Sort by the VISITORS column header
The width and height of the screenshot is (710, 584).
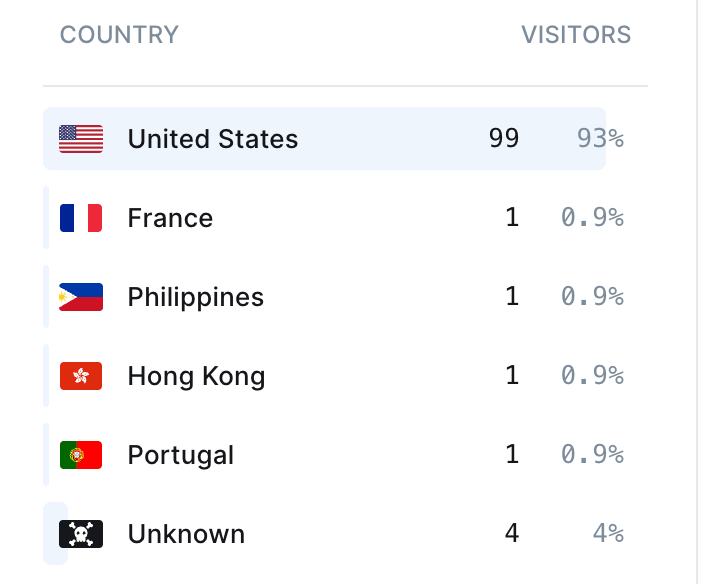coord(576,35)
